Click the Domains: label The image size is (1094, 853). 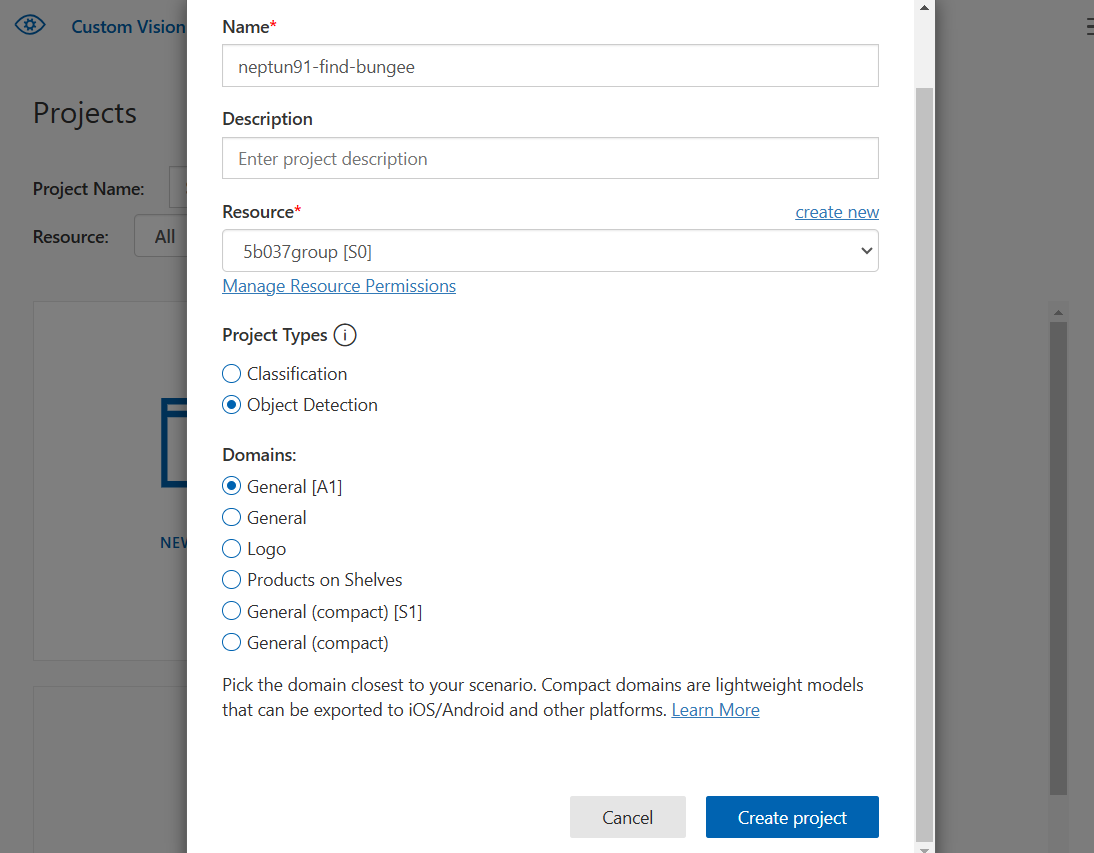click(x=259, y=455)
